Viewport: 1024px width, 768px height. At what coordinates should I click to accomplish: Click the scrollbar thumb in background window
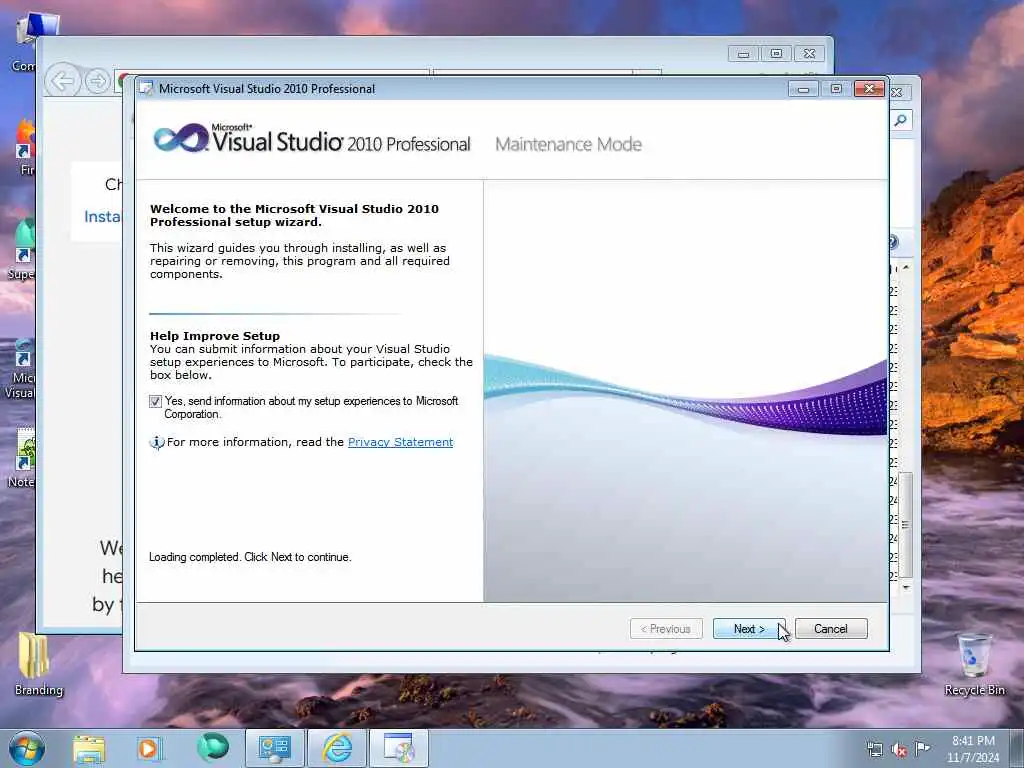[905, 524]
